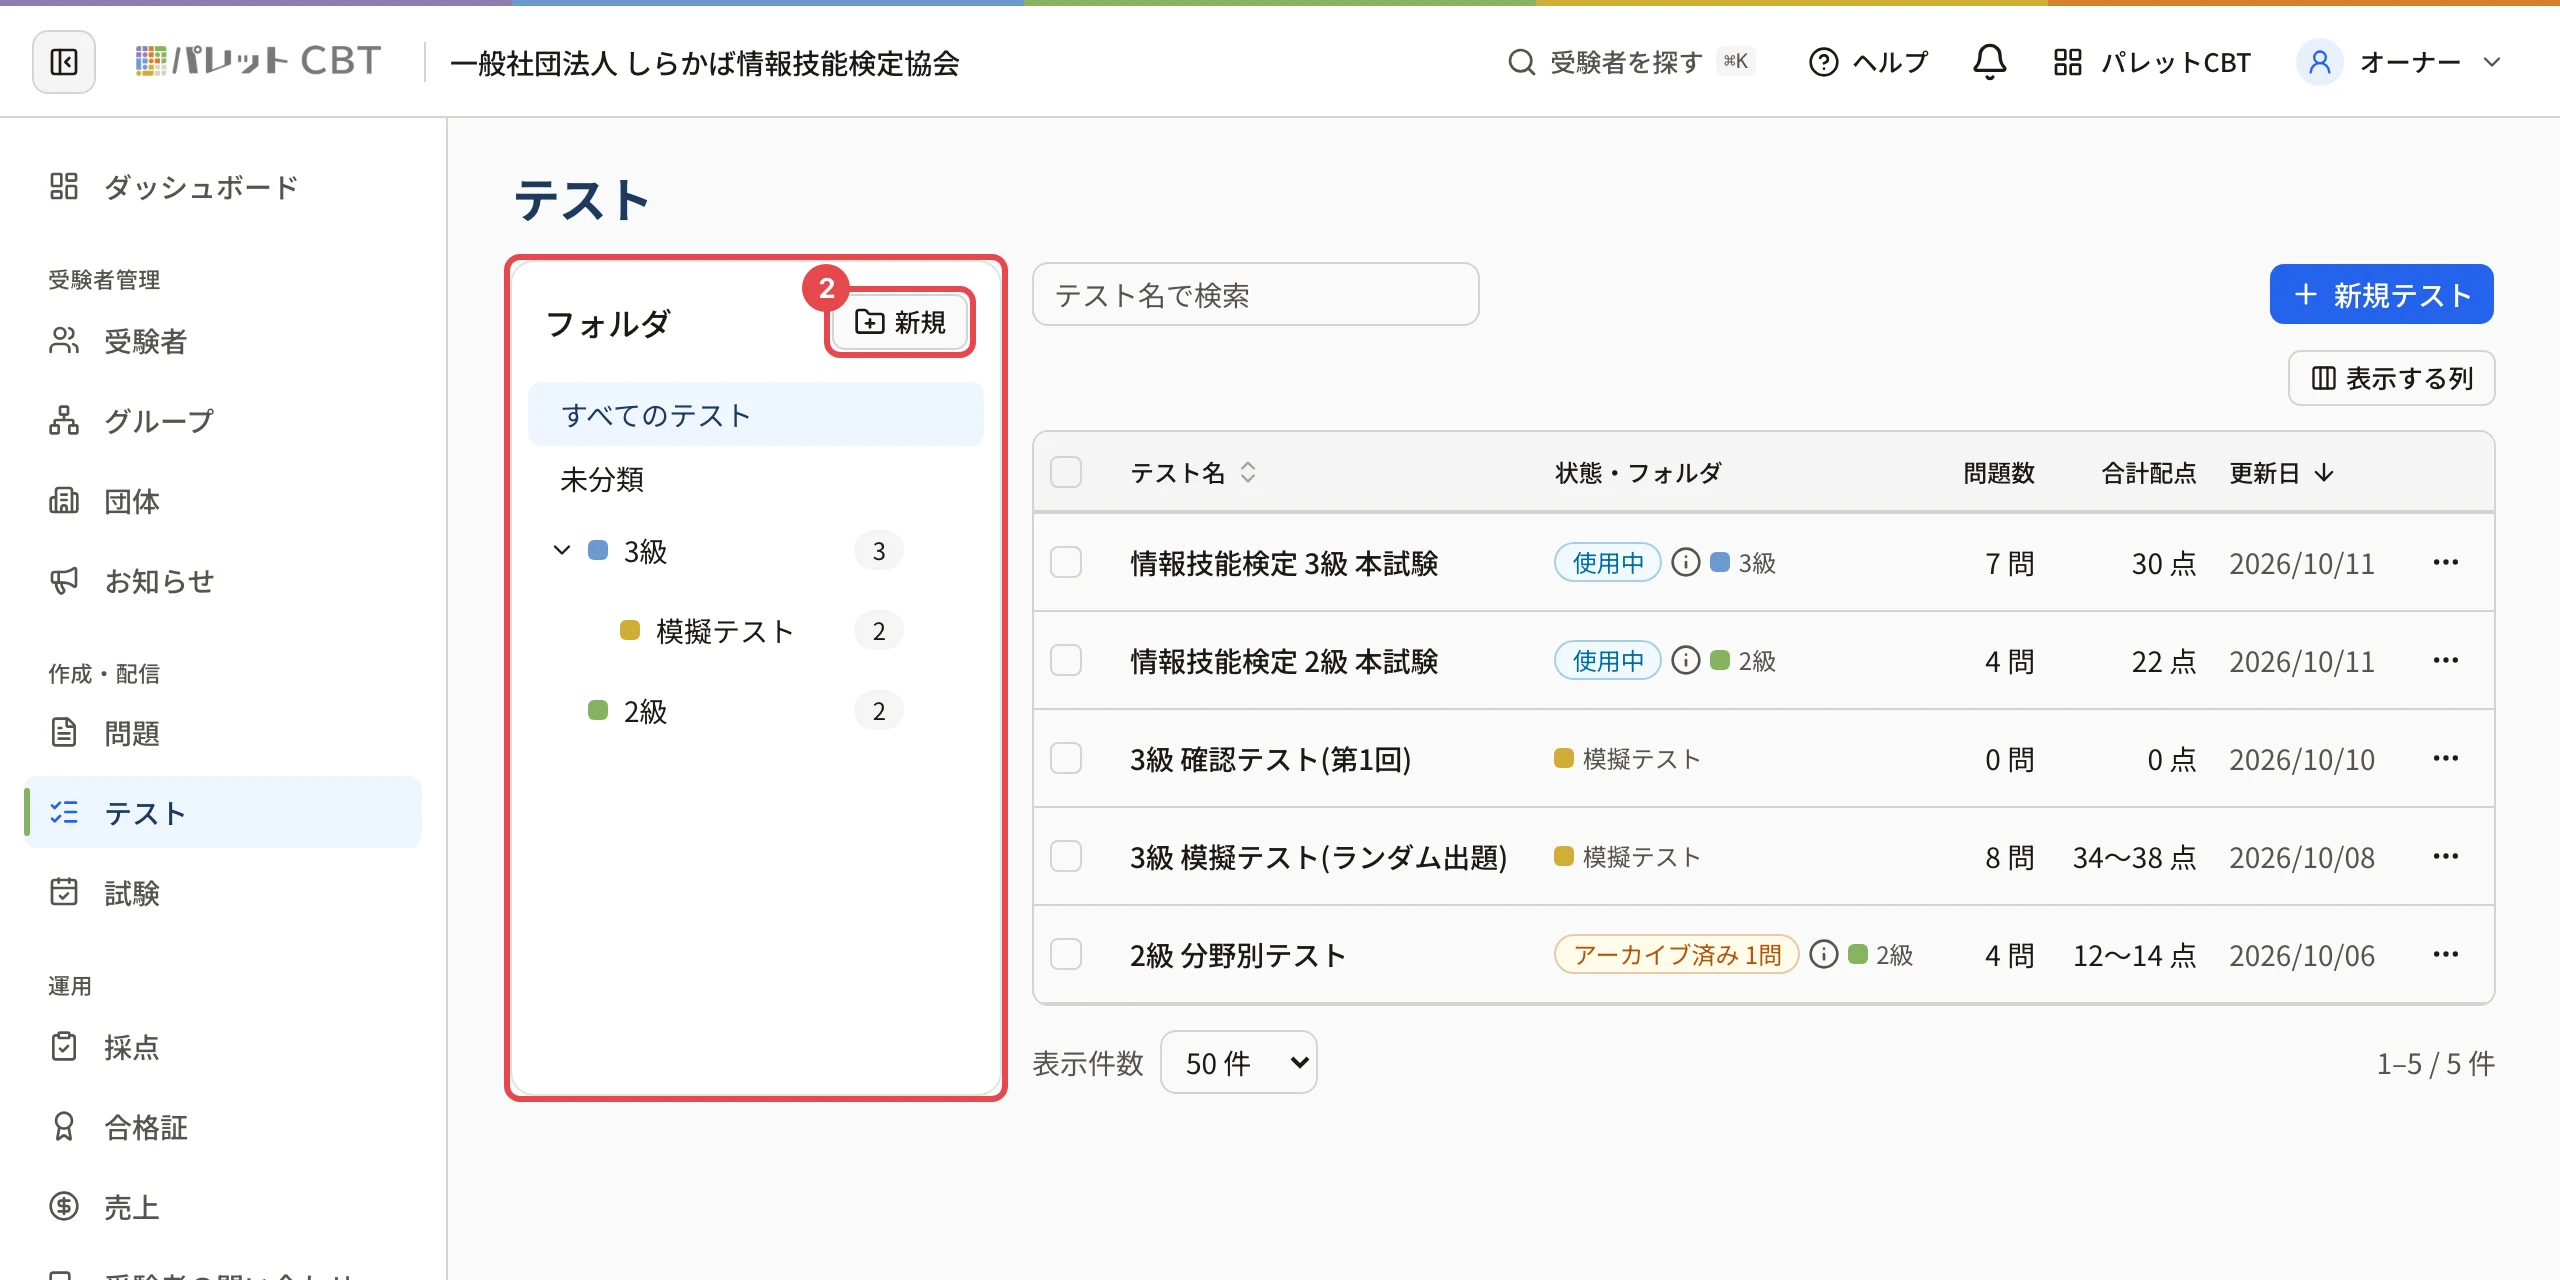
Task: Sort by 更新日 arrow in the header
Action: [x=2324, y=472]
